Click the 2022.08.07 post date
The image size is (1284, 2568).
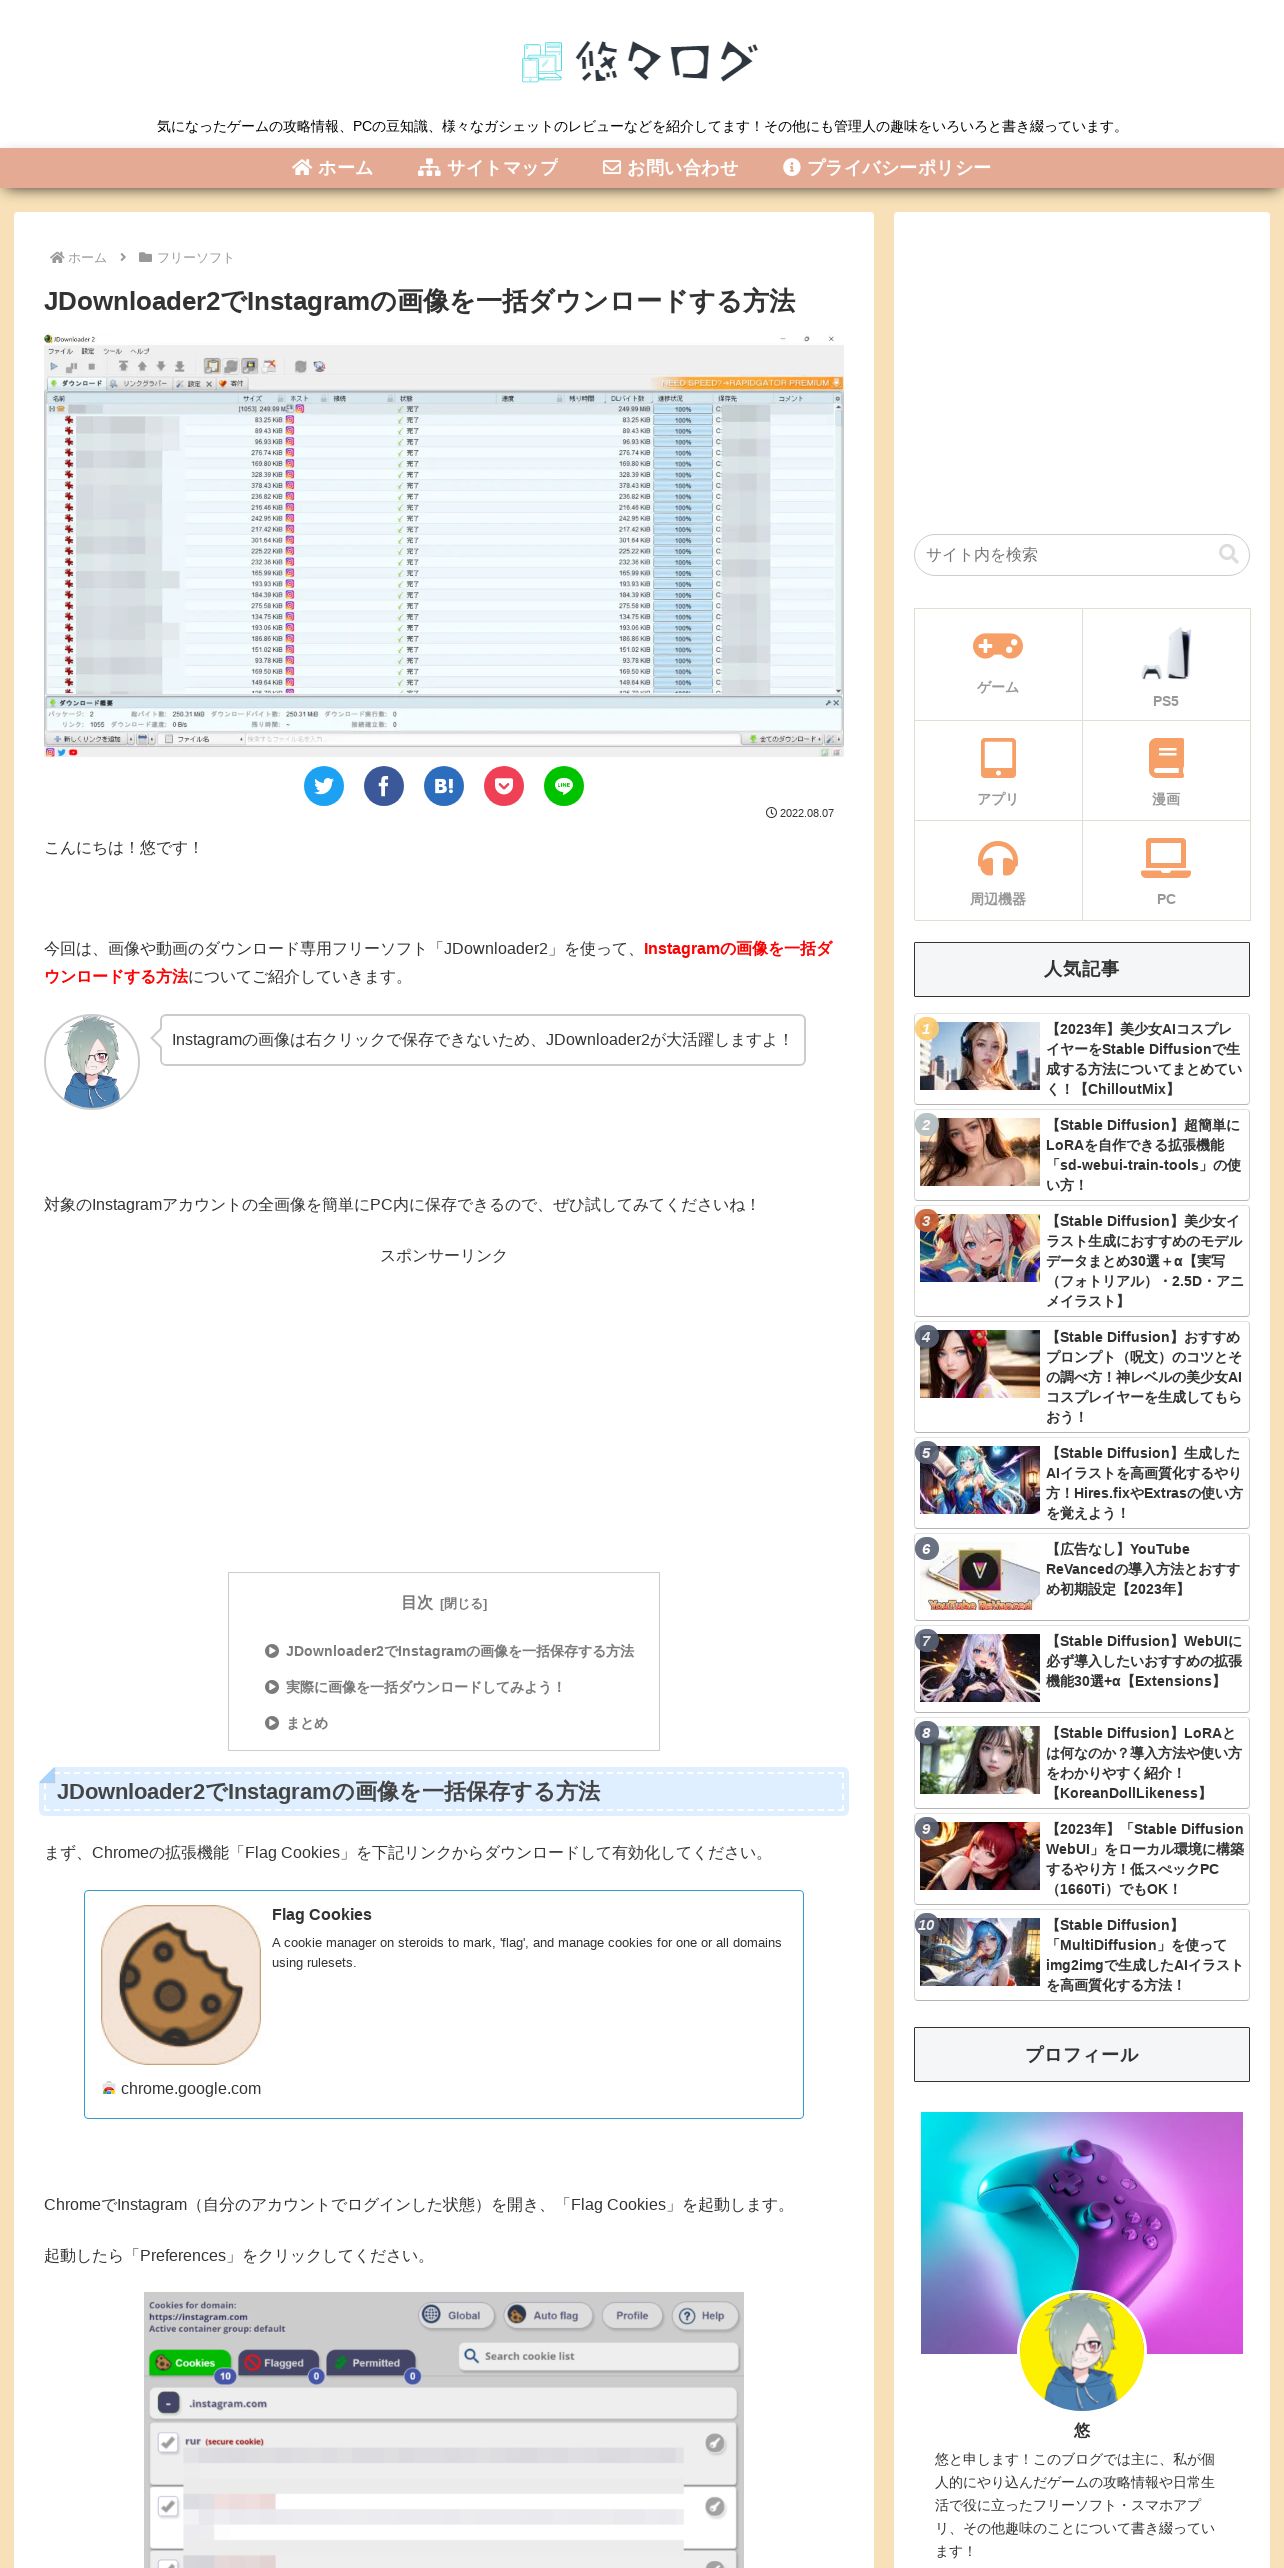click(800, 813)
